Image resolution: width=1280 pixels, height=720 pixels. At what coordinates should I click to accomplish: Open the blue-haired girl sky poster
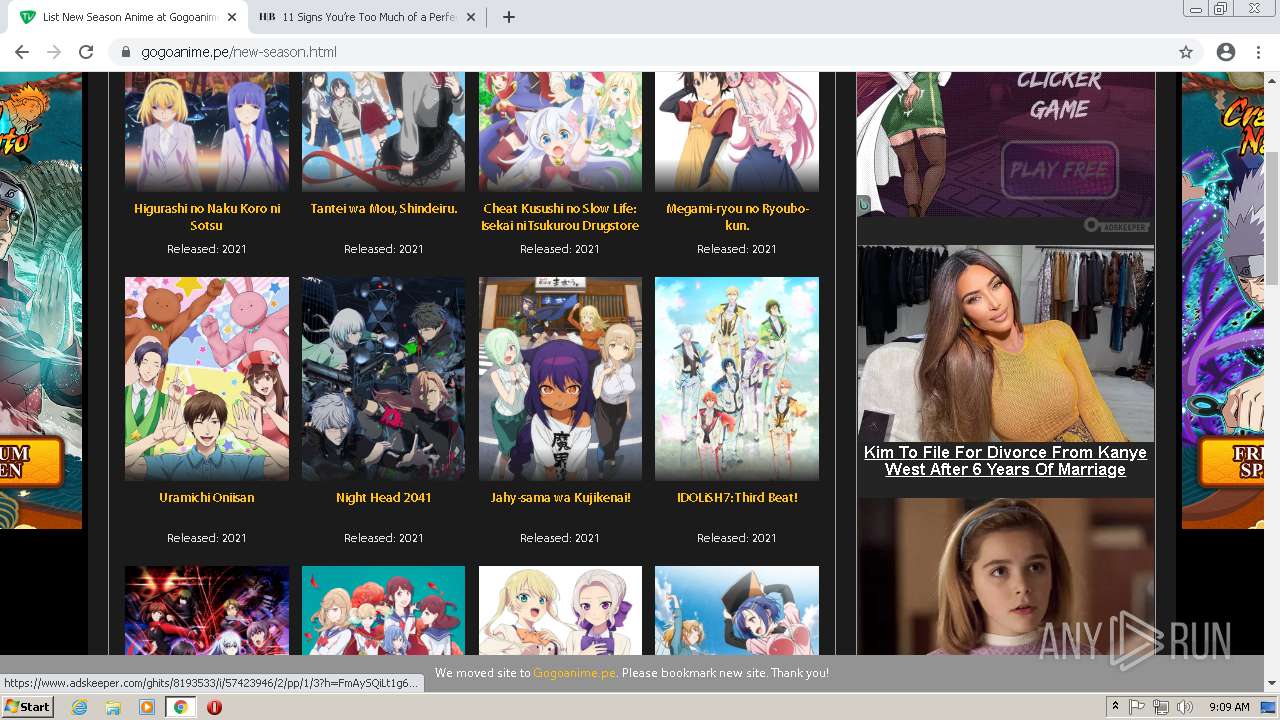click(737, 611)
